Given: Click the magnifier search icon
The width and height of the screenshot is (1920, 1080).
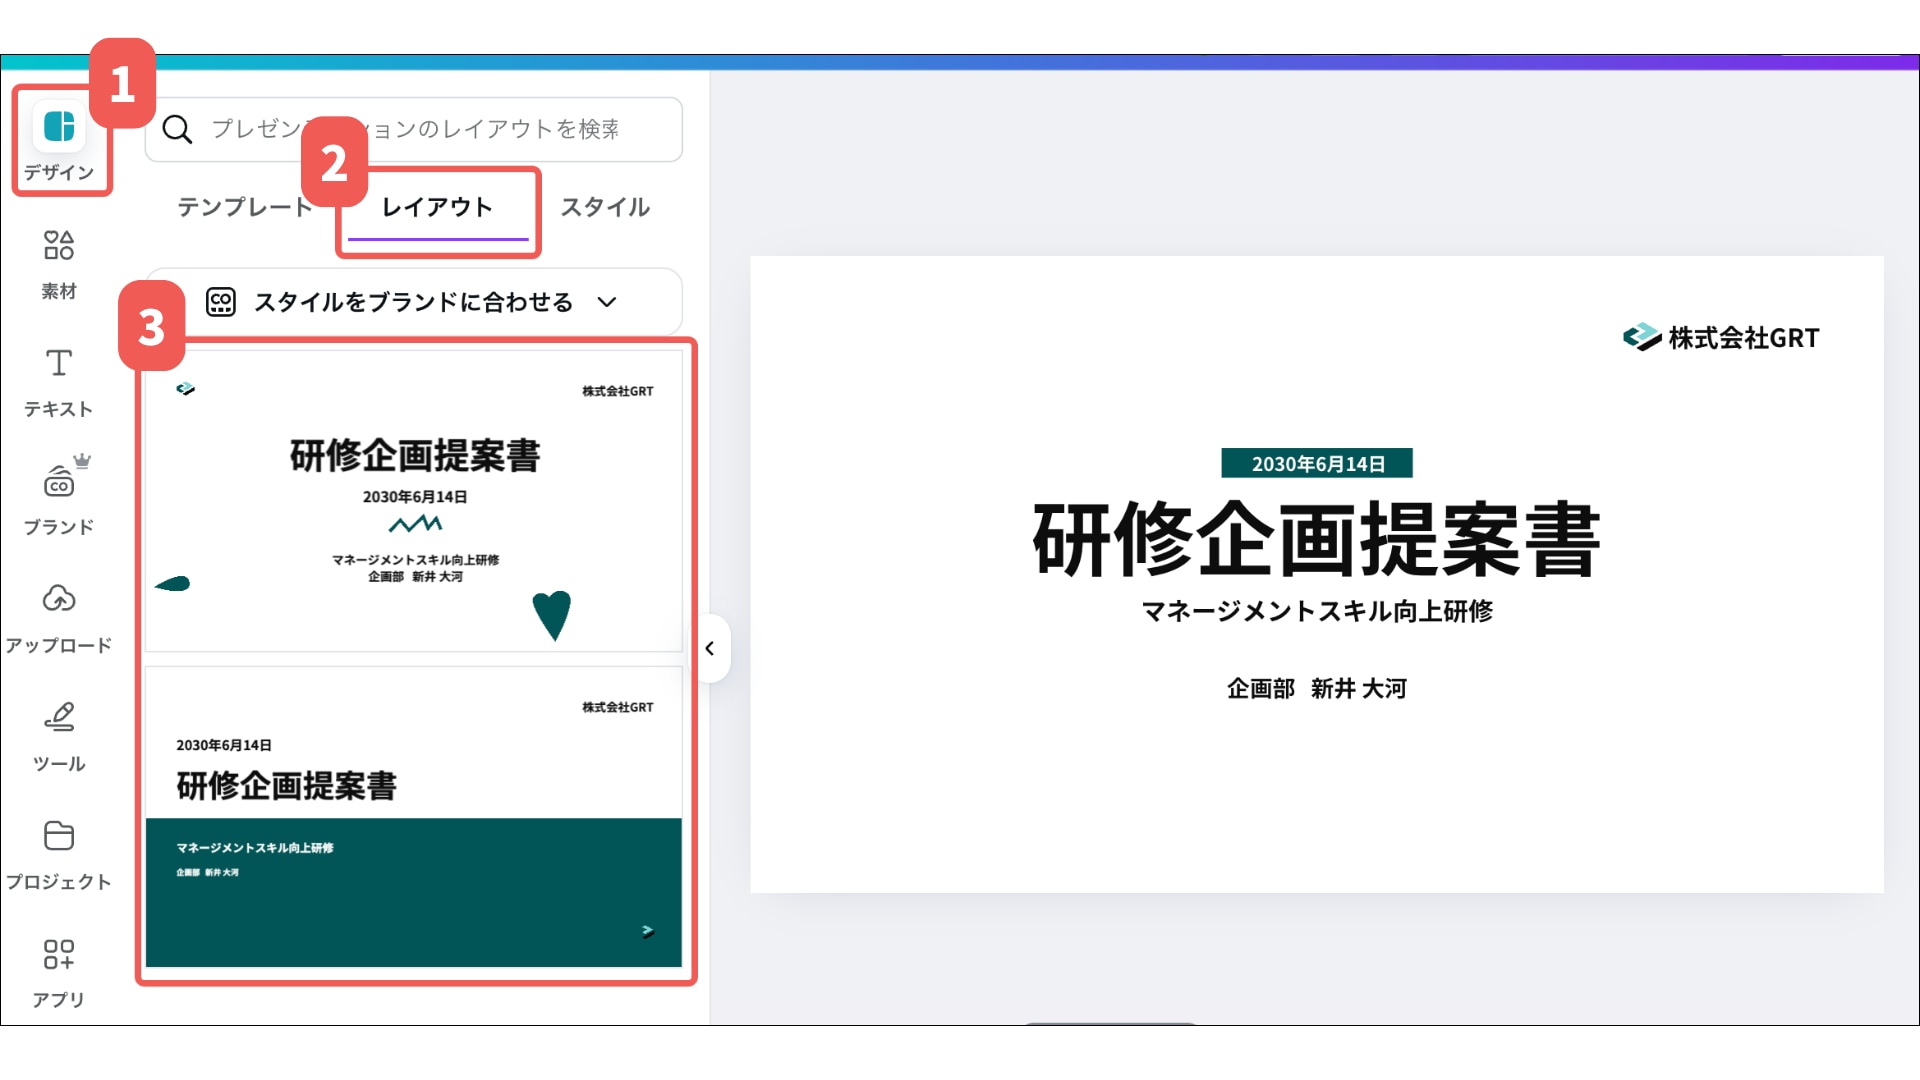Looking at the screenshot, I should coord(177,130).
